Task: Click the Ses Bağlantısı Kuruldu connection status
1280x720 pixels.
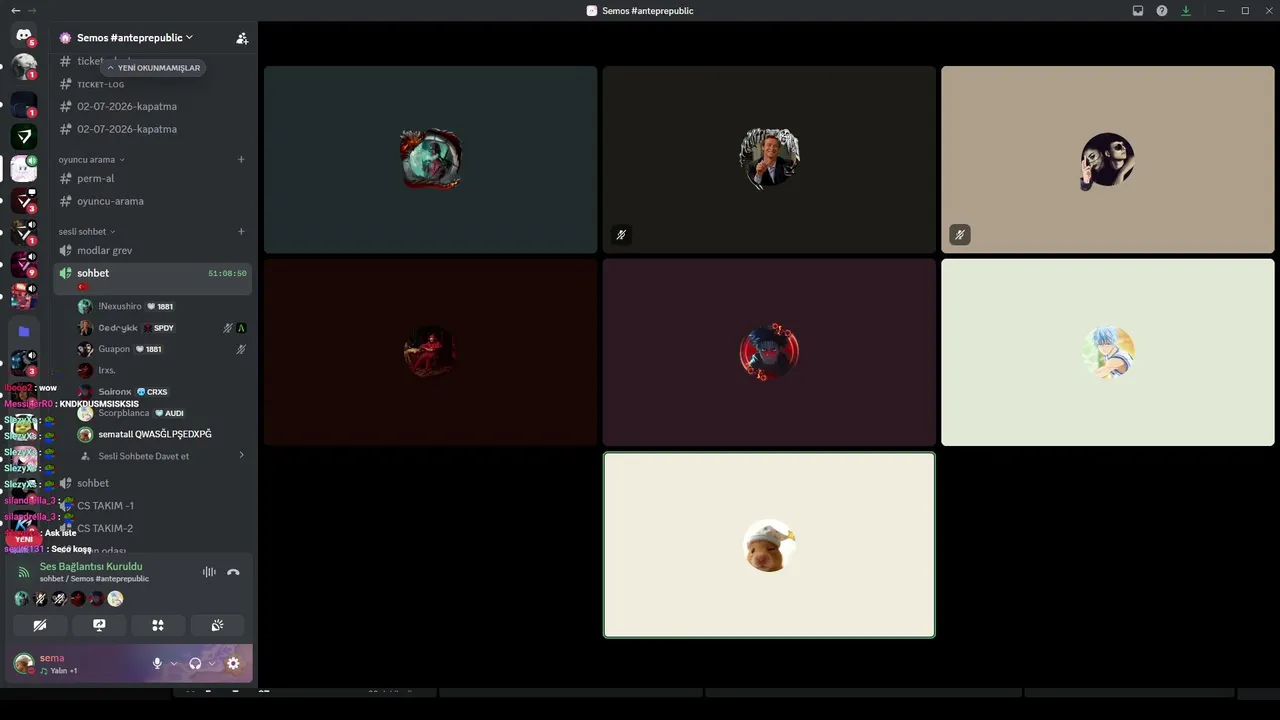Action: point(91,566)
